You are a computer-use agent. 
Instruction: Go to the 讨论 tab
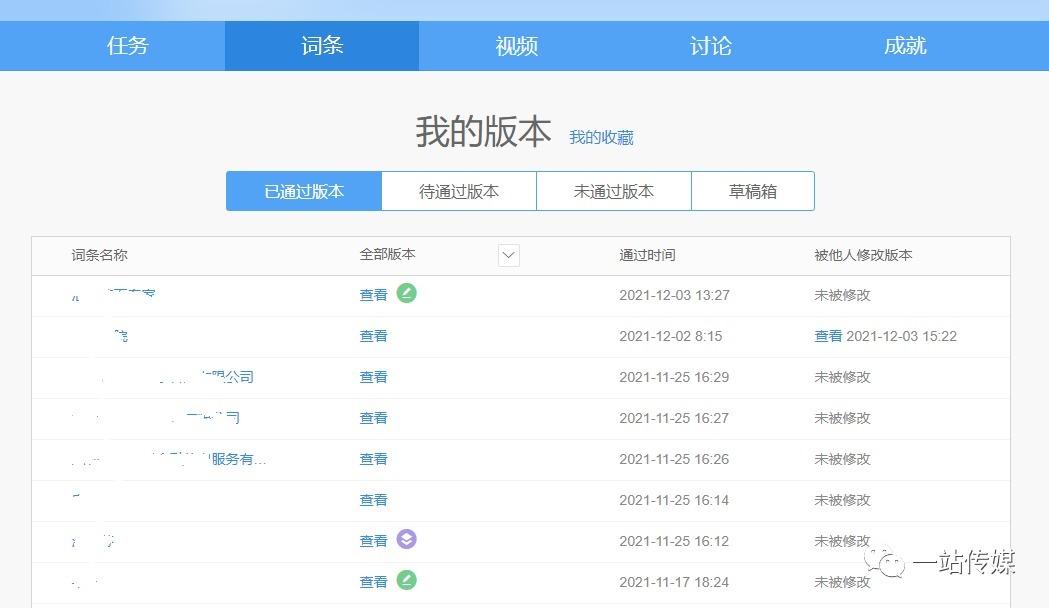(x=710, y=45)
